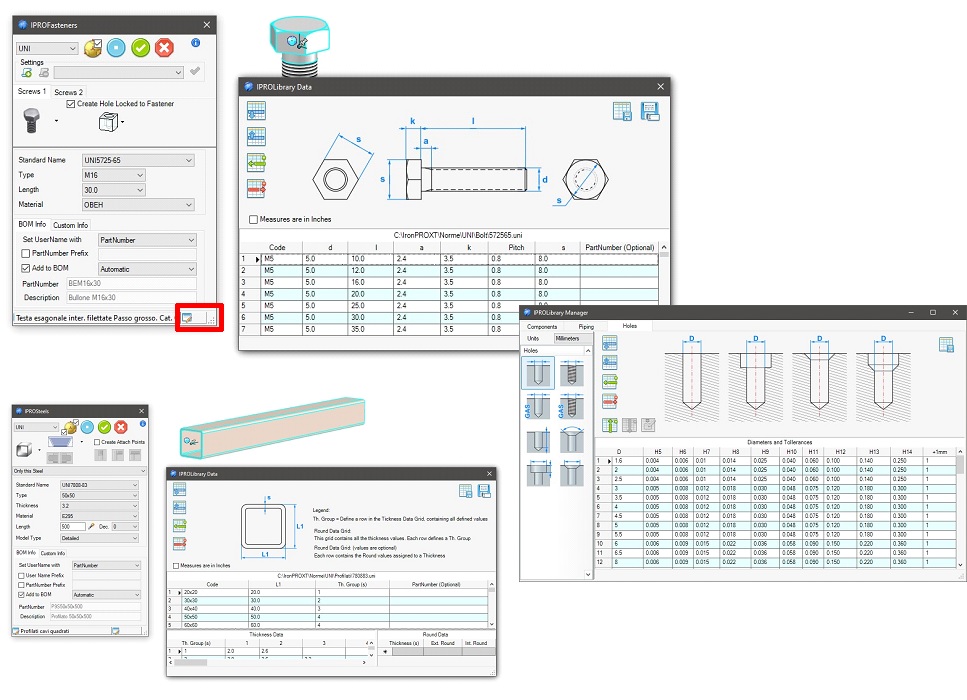Open the Model Type Detailed dropdown in IPROSteels
Screen dimensions: 967x700
[x=99, y=538]
